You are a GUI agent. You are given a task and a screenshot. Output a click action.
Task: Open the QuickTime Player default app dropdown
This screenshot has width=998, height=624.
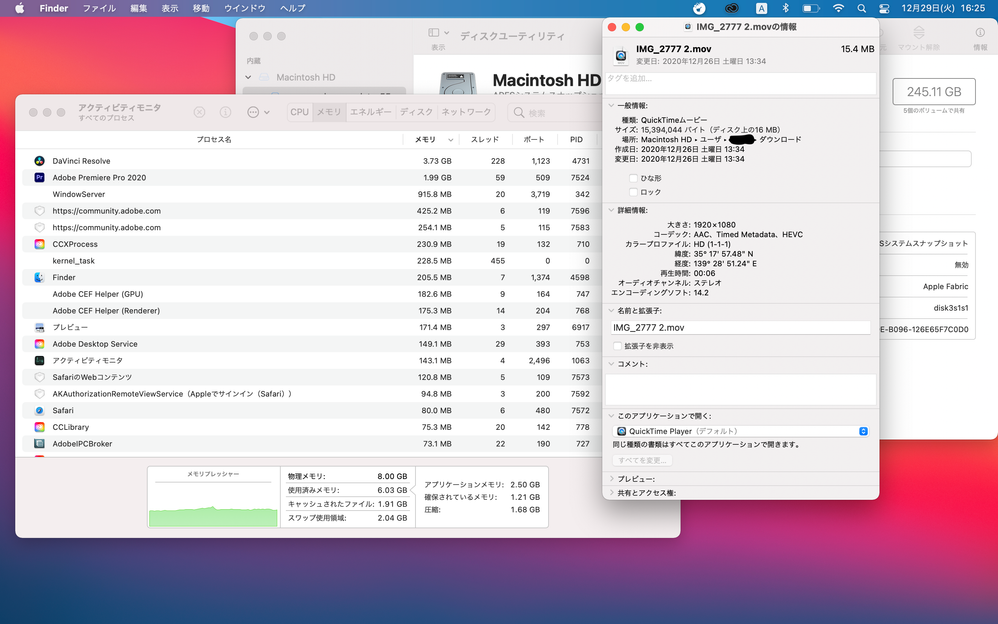[741, 431]
